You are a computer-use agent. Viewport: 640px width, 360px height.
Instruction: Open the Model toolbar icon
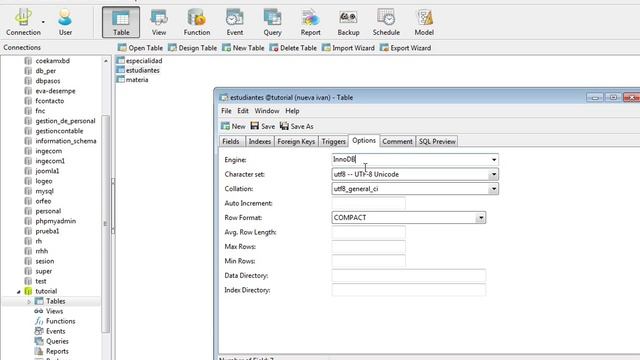click(424, 22)
